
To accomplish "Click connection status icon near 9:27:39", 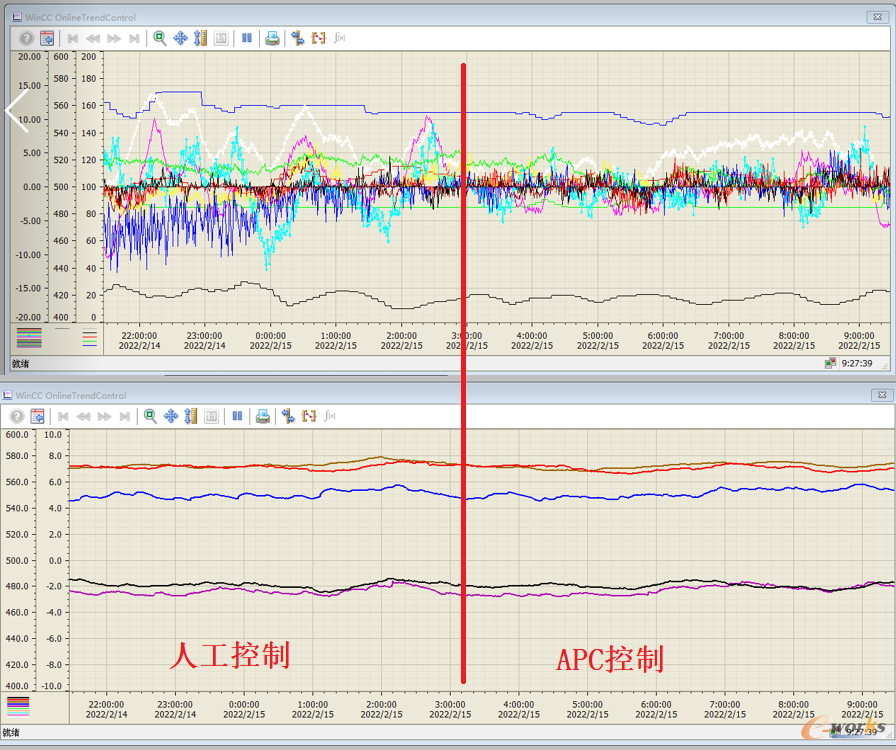I will (830, 363).
